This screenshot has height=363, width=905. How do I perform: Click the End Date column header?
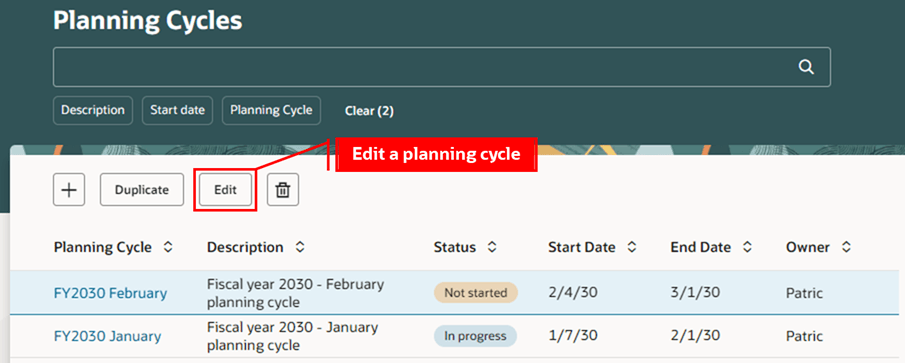click(x=701, y=248)
